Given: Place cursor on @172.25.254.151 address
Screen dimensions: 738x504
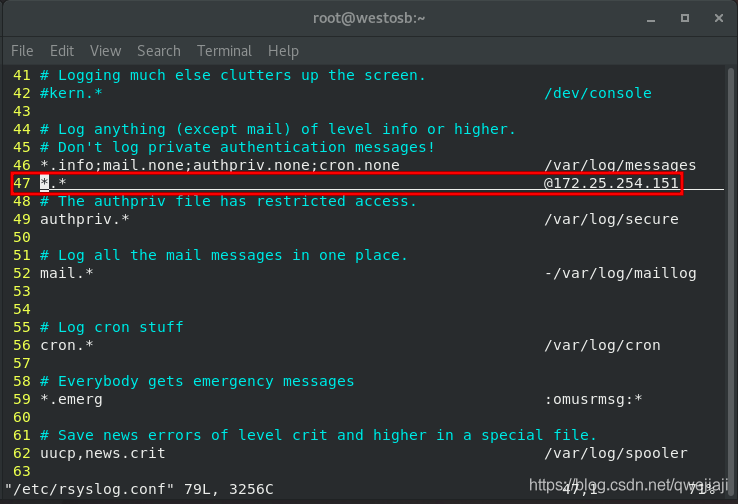Looking at the screenshot, I should (x=611, y=183).
